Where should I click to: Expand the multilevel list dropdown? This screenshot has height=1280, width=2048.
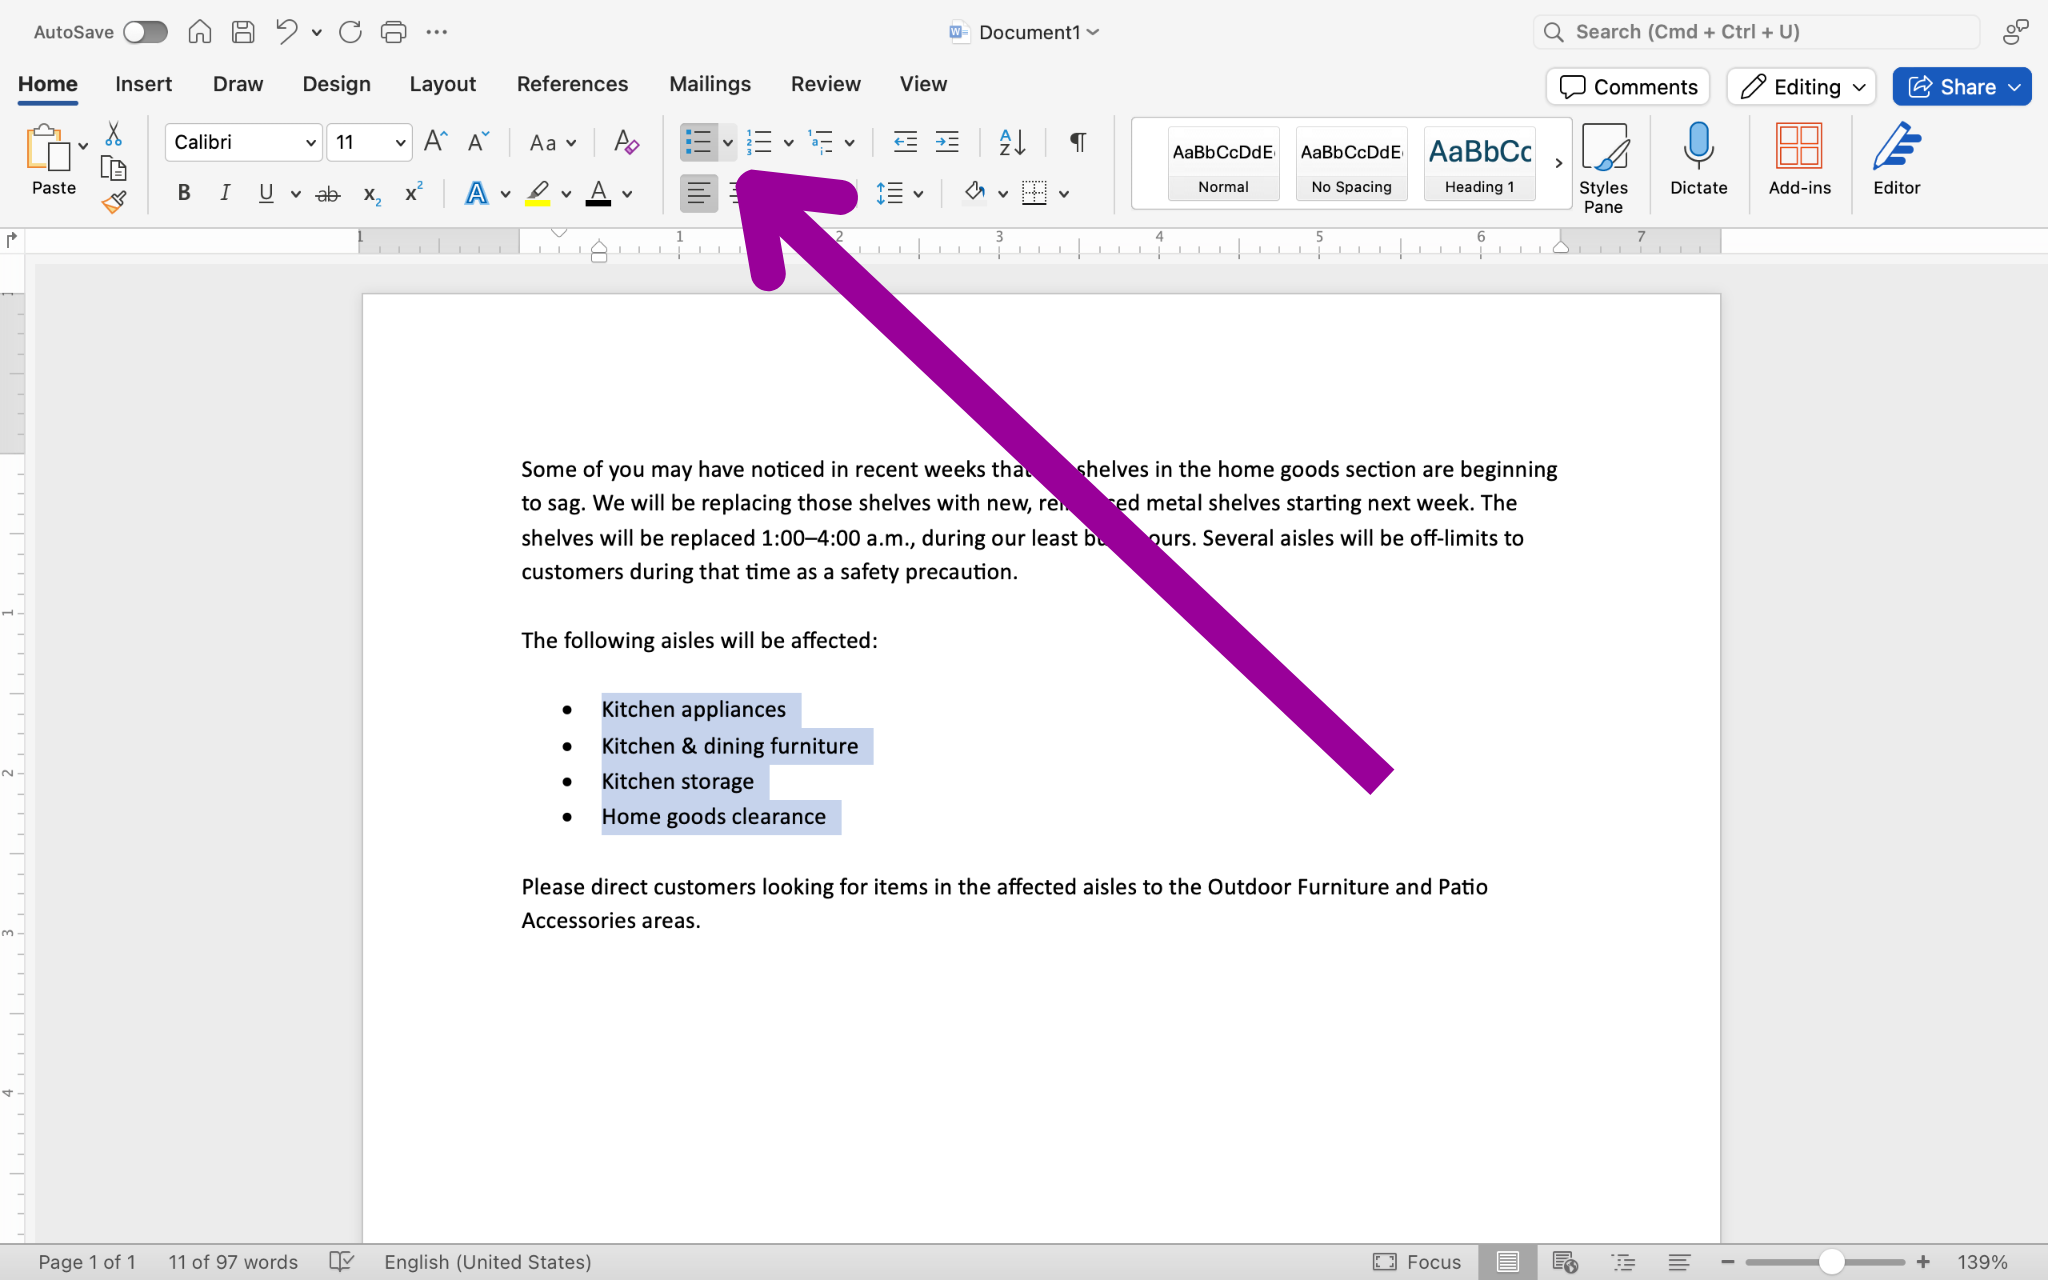[x=849, y=143]
